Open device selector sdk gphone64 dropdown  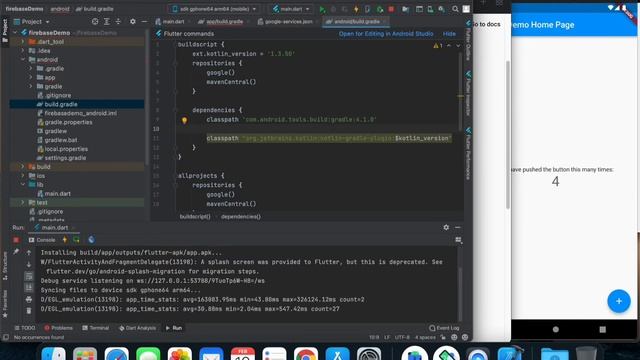click(x=214, y=9)
